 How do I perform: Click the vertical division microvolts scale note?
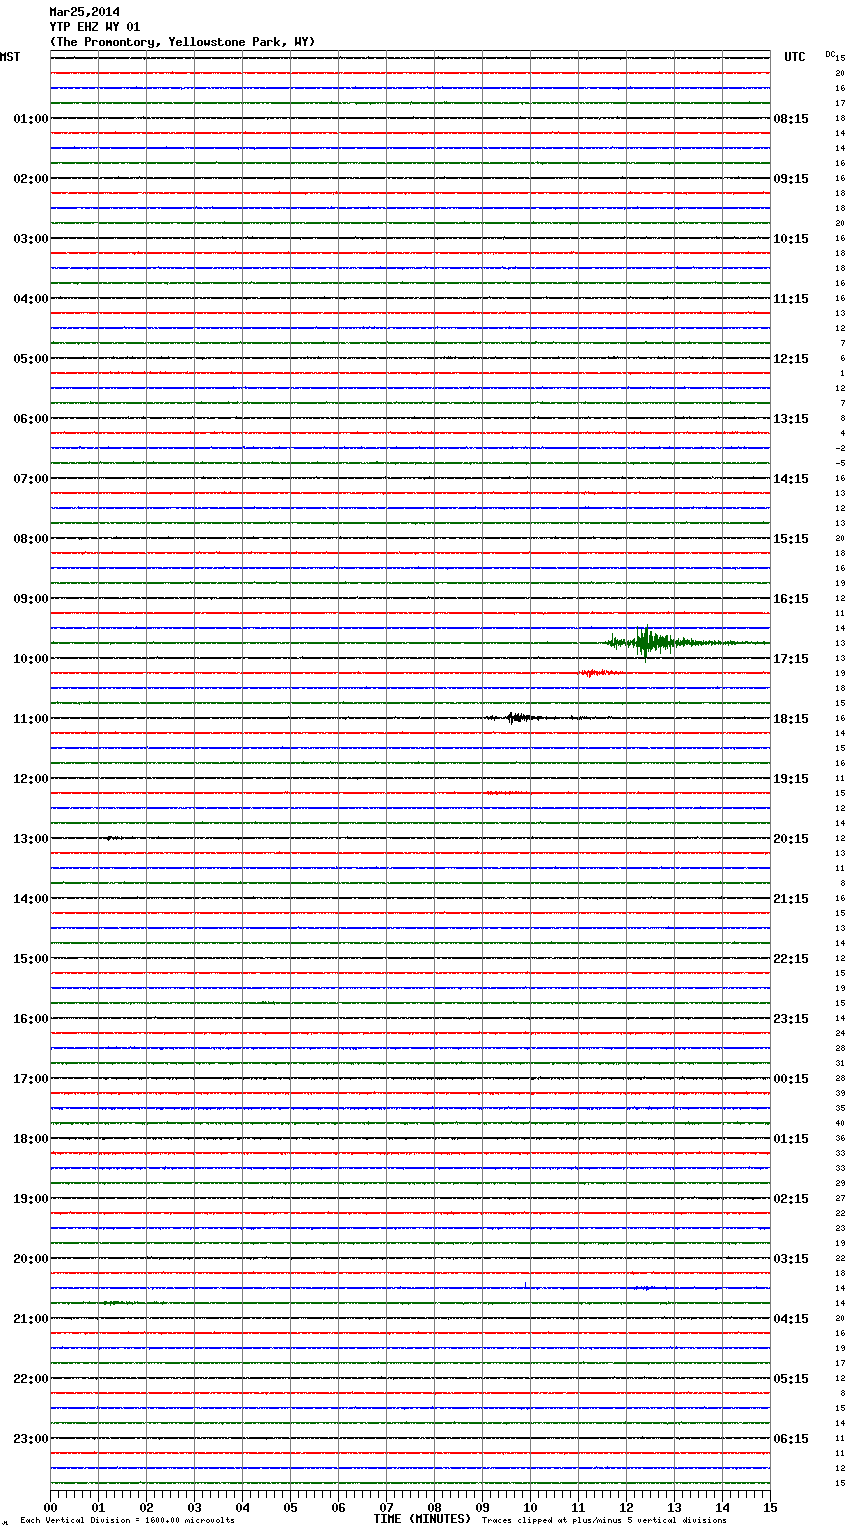point(127,1521)
